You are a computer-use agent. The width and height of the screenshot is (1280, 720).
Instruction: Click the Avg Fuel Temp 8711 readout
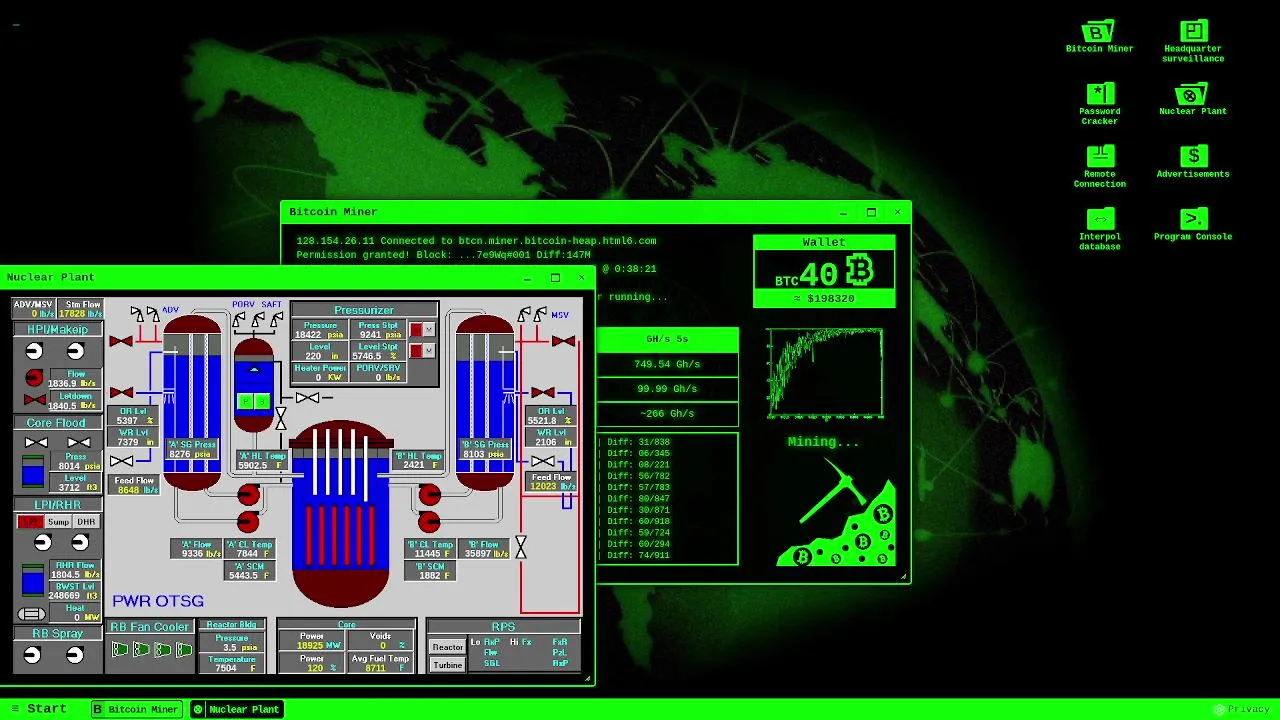click(x=381, y=663)
